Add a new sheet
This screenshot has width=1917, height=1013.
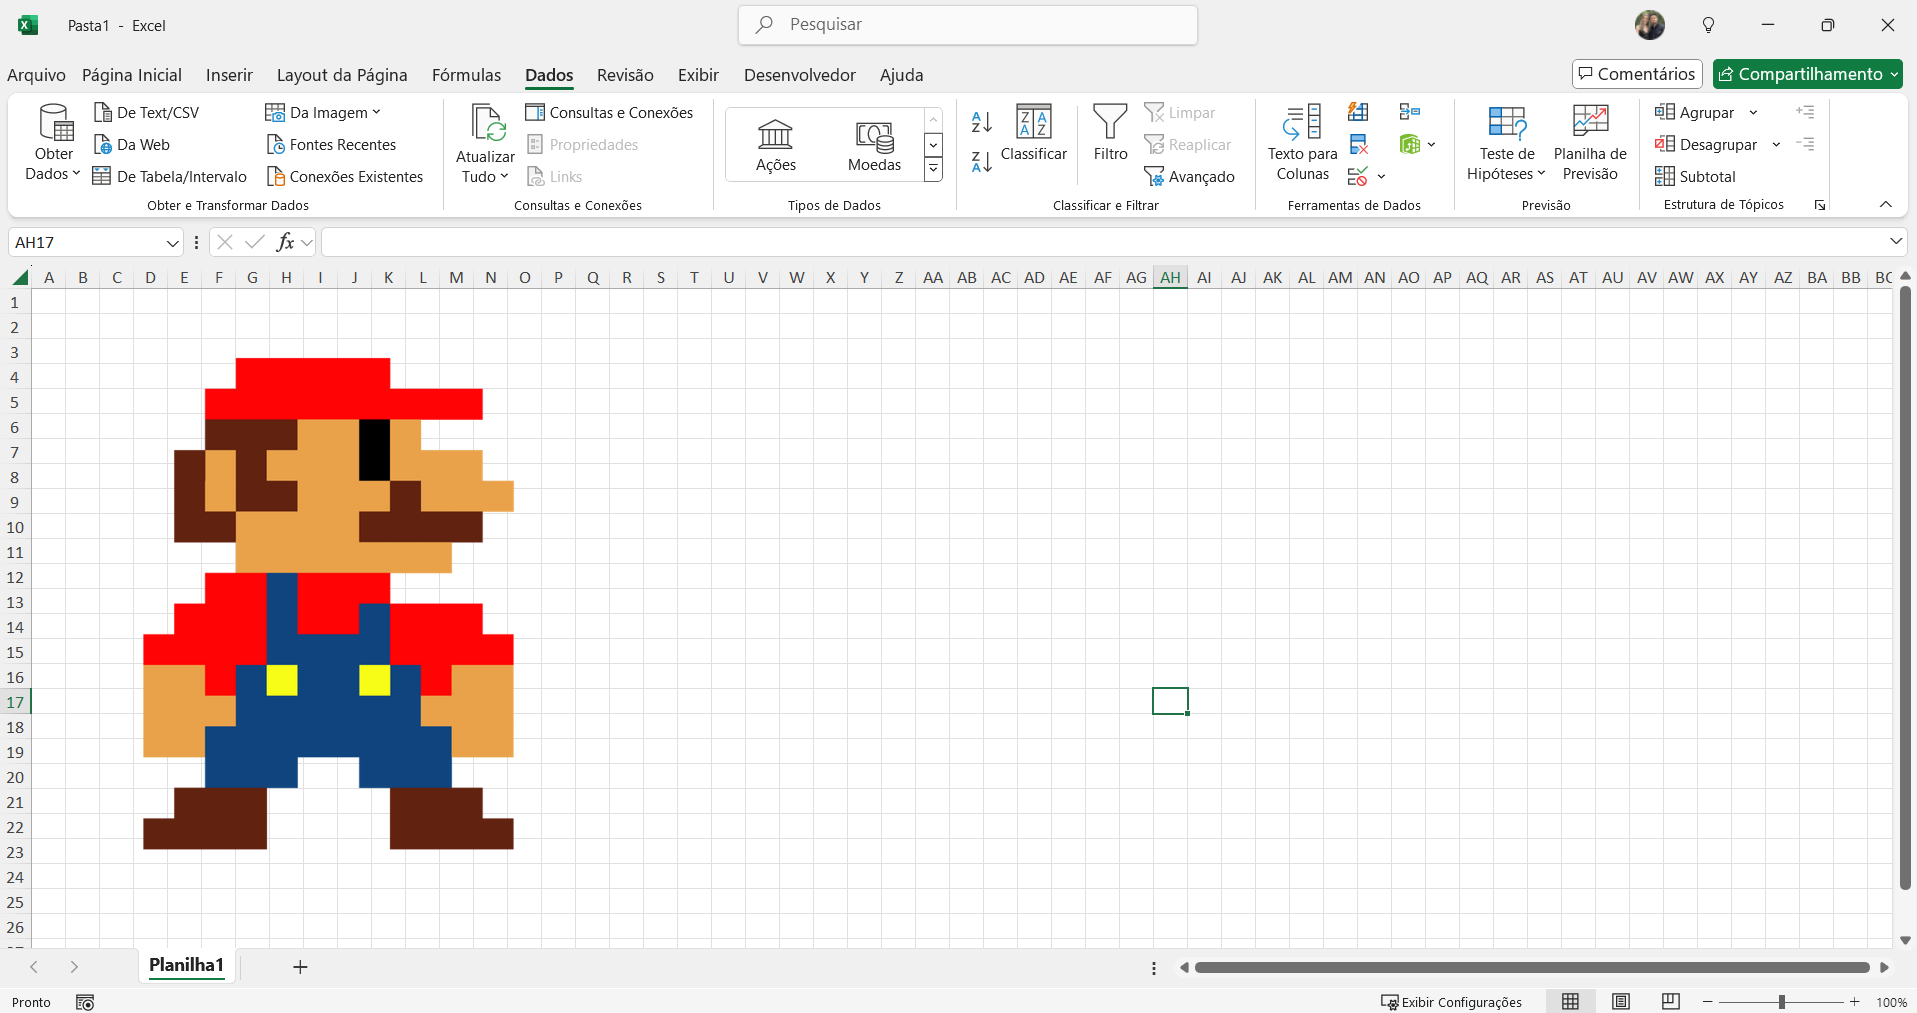(300, 966)
